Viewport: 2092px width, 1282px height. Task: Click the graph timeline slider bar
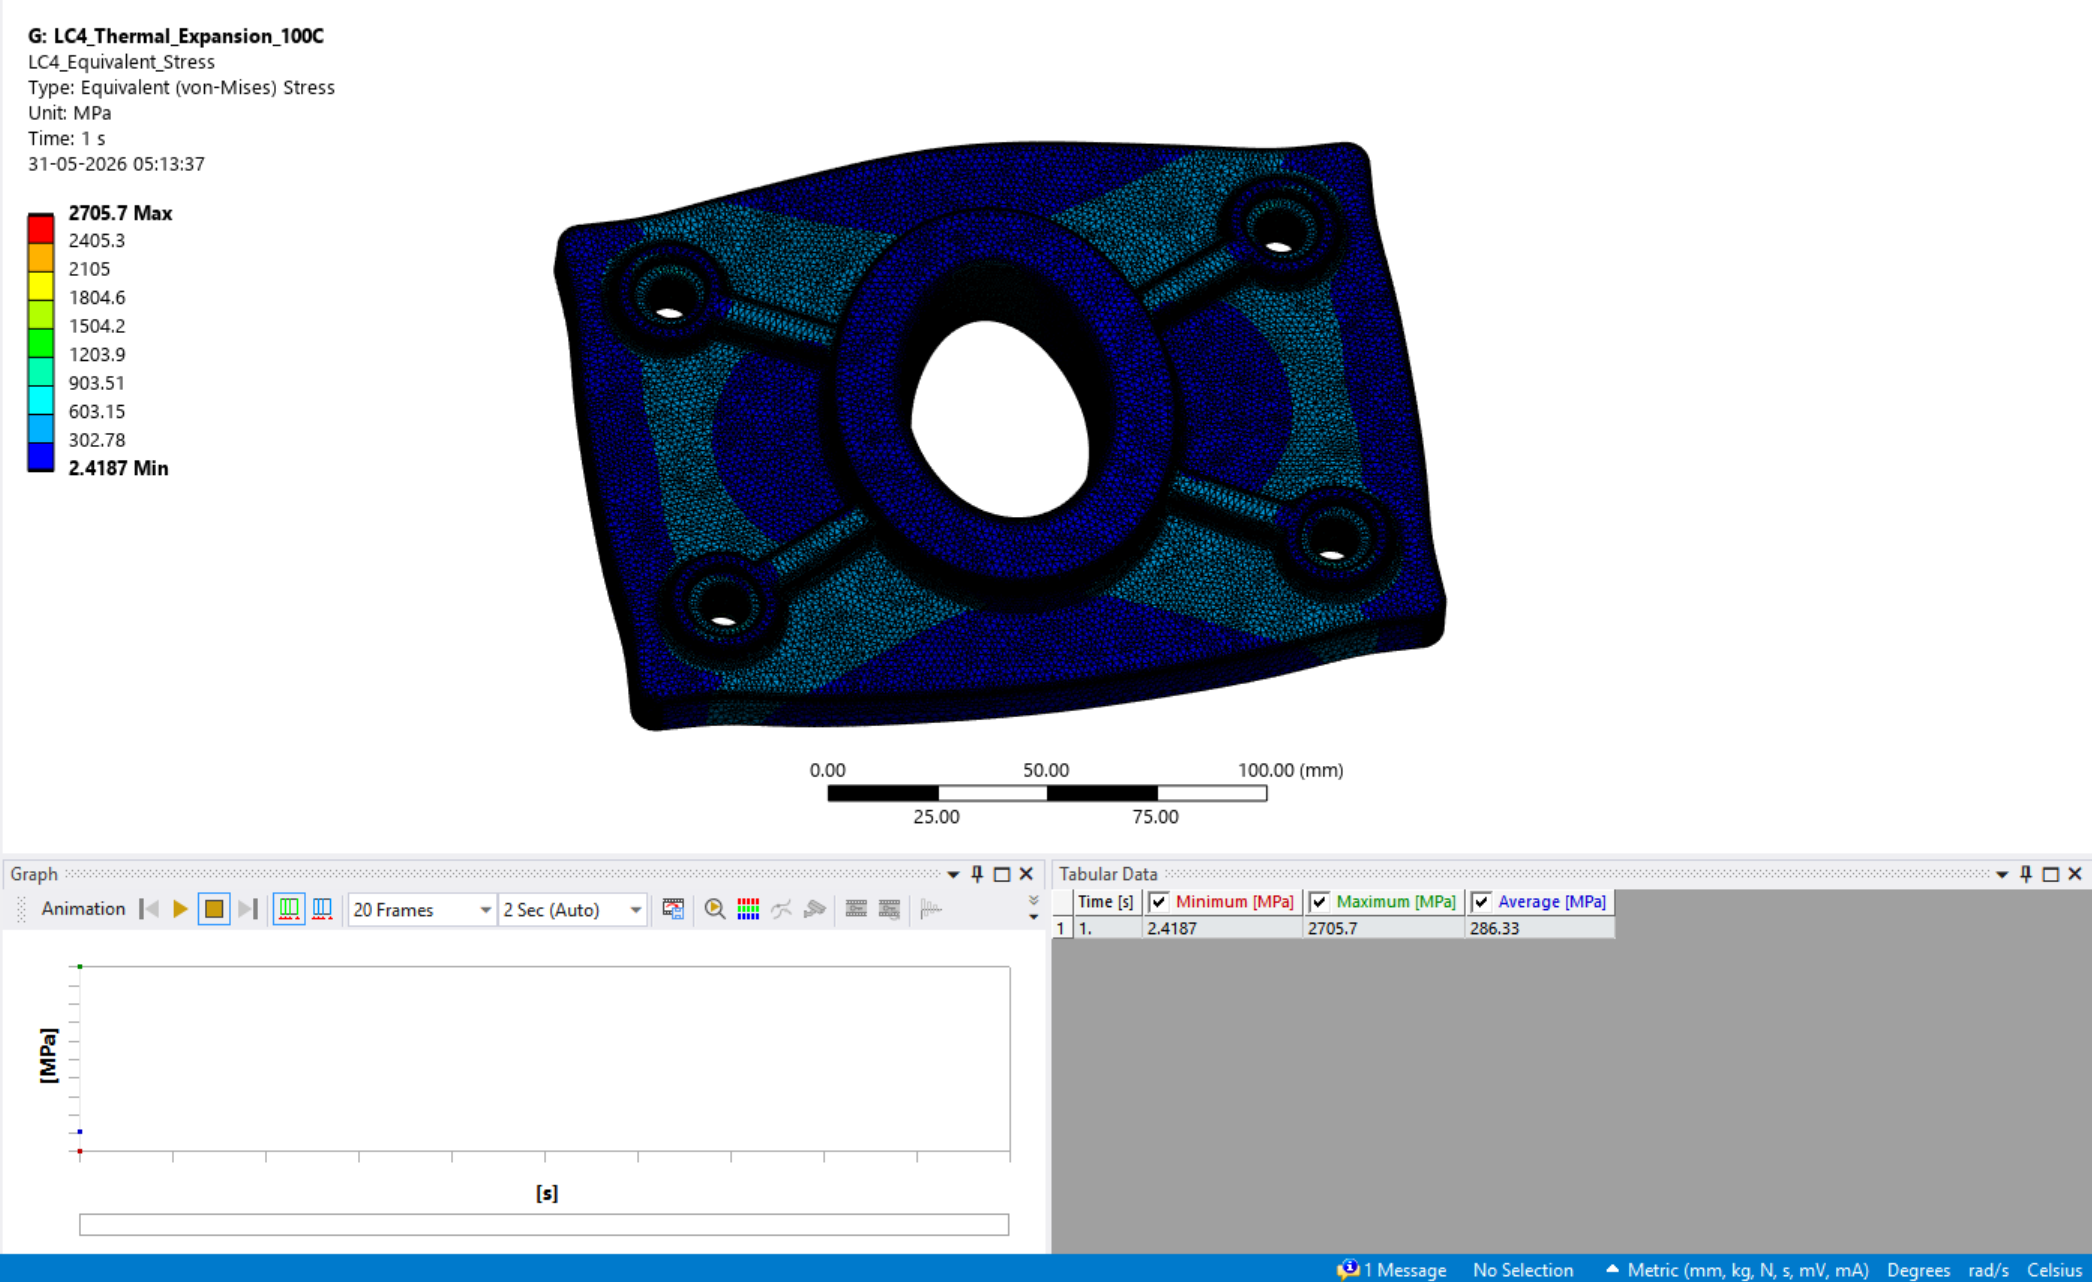544,1225
